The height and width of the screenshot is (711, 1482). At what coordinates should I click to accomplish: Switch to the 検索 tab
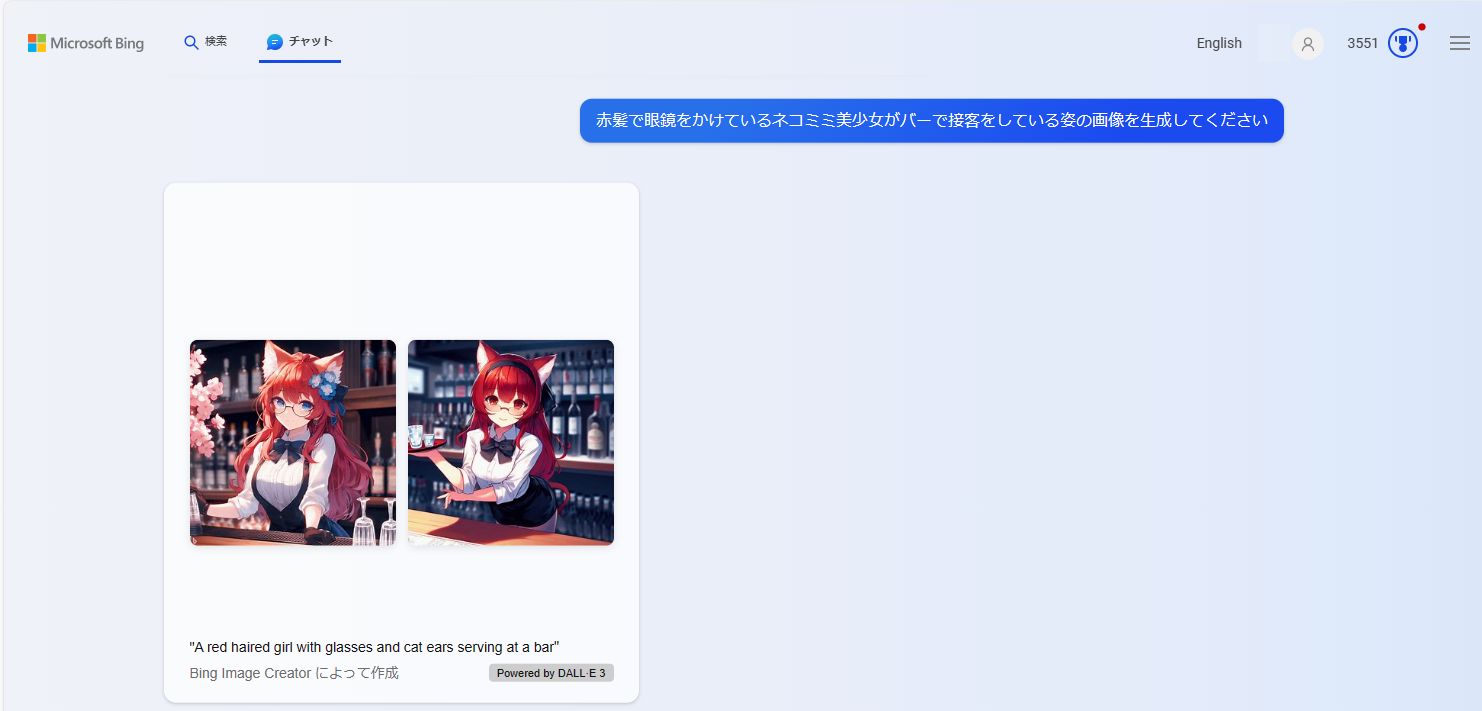point(206,41)
